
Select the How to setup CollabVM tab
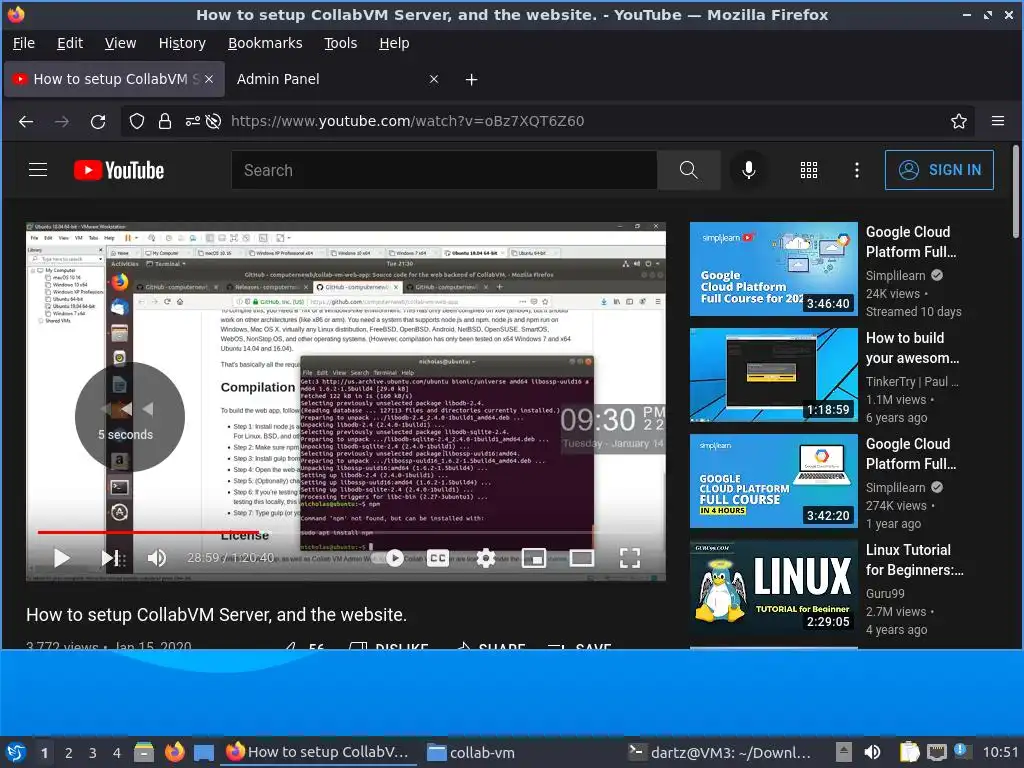[114, 79]
